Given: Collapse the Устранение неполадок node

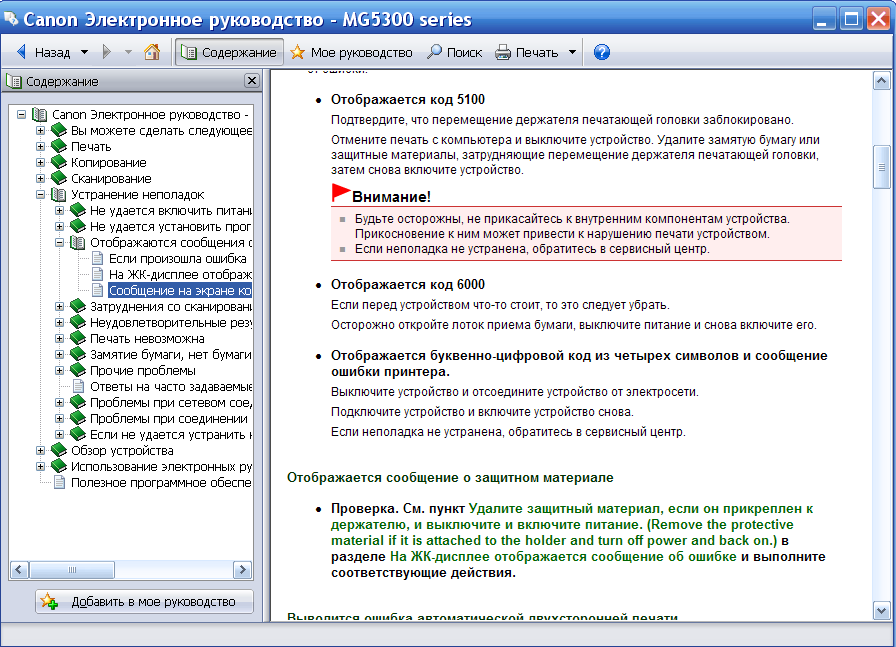Looking at the screenshot, I should coord(40,194).
